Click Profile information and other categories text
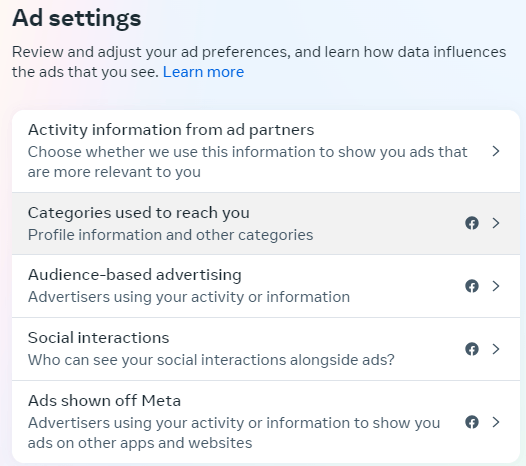 (170, 235)
